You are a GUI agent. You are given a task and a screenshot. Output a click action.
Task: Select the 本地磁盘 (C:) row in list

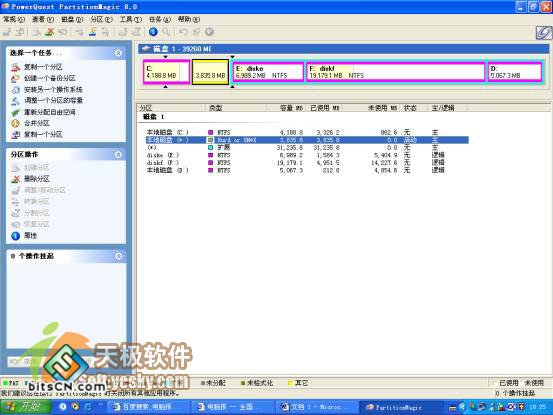tap(307, 132)
